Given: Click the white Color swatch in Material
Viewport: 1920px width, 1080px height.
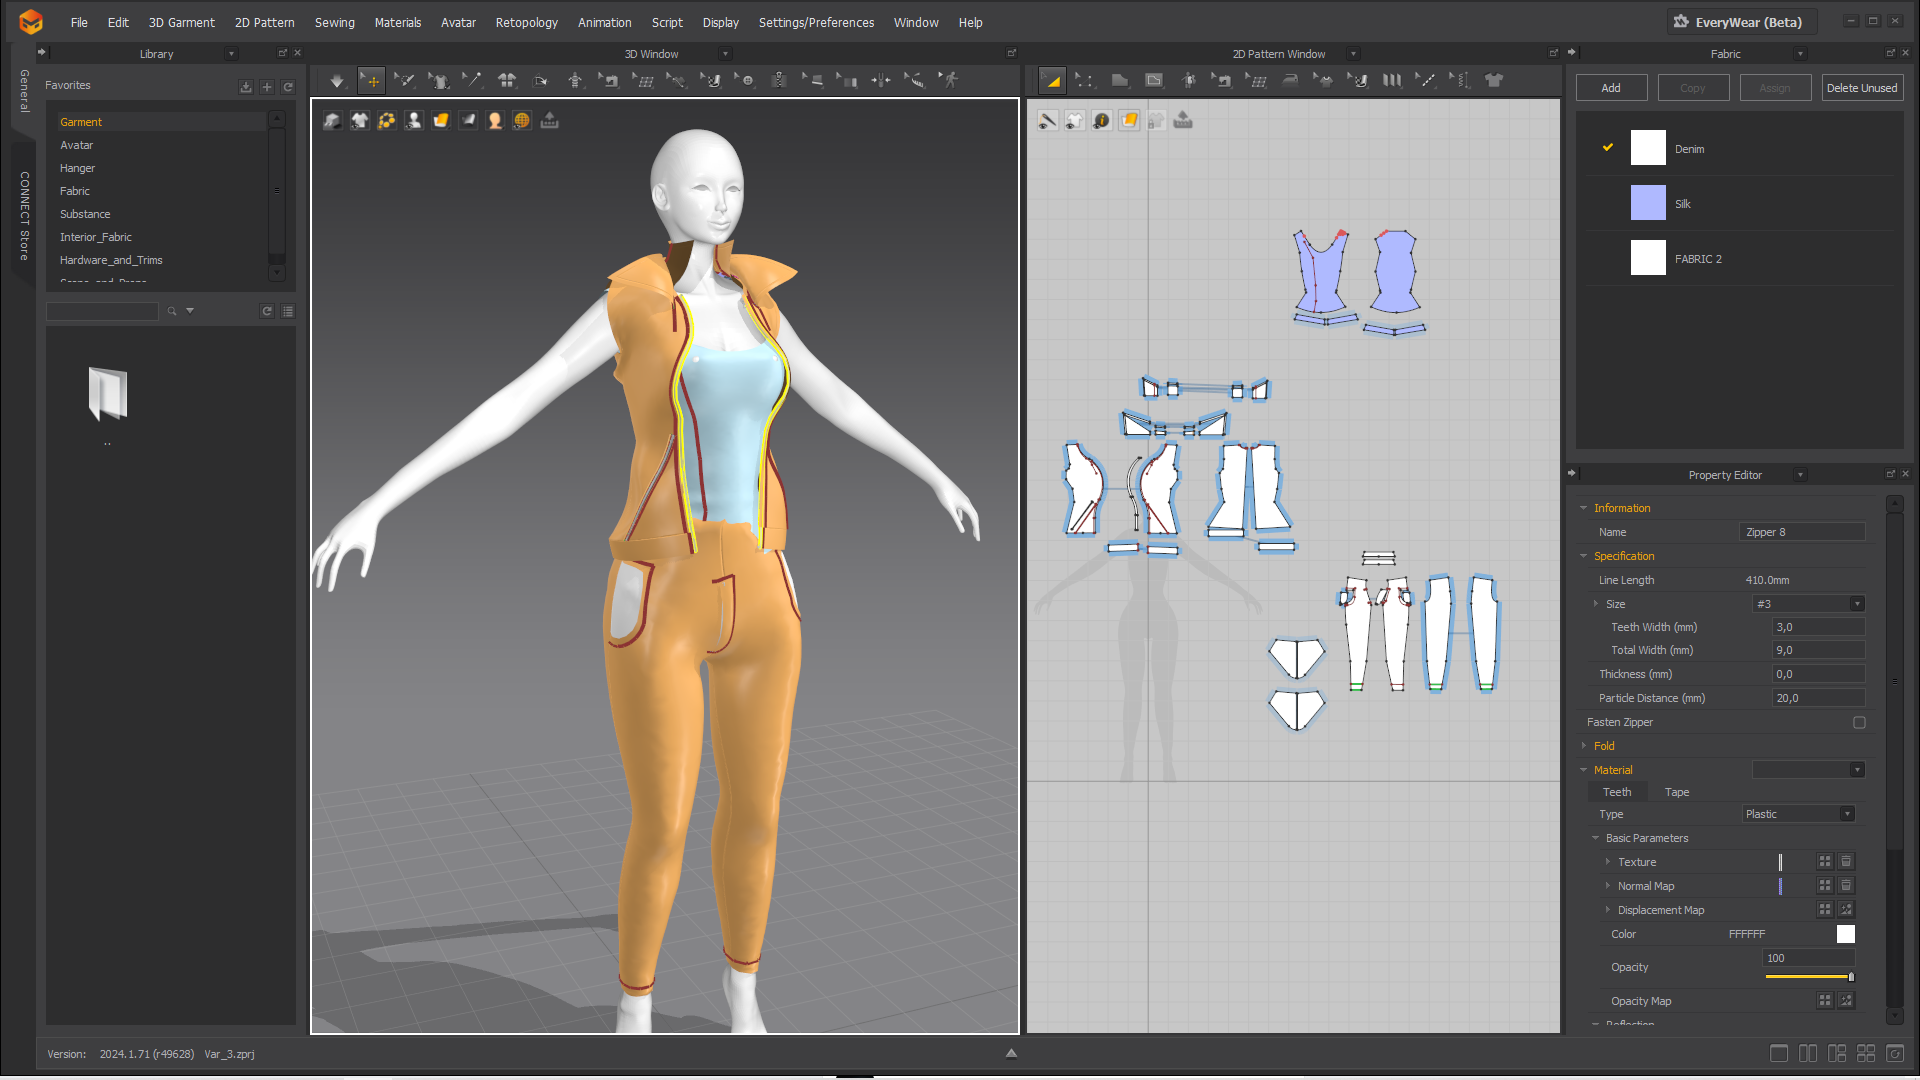Looking at the screenshot, I should 1846,934.
